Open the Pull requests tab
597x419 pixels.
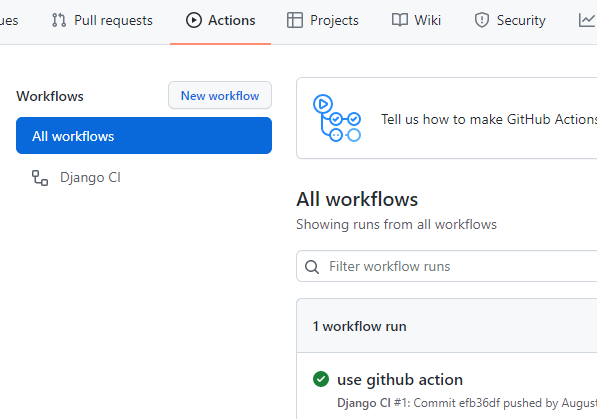point(102,21)
